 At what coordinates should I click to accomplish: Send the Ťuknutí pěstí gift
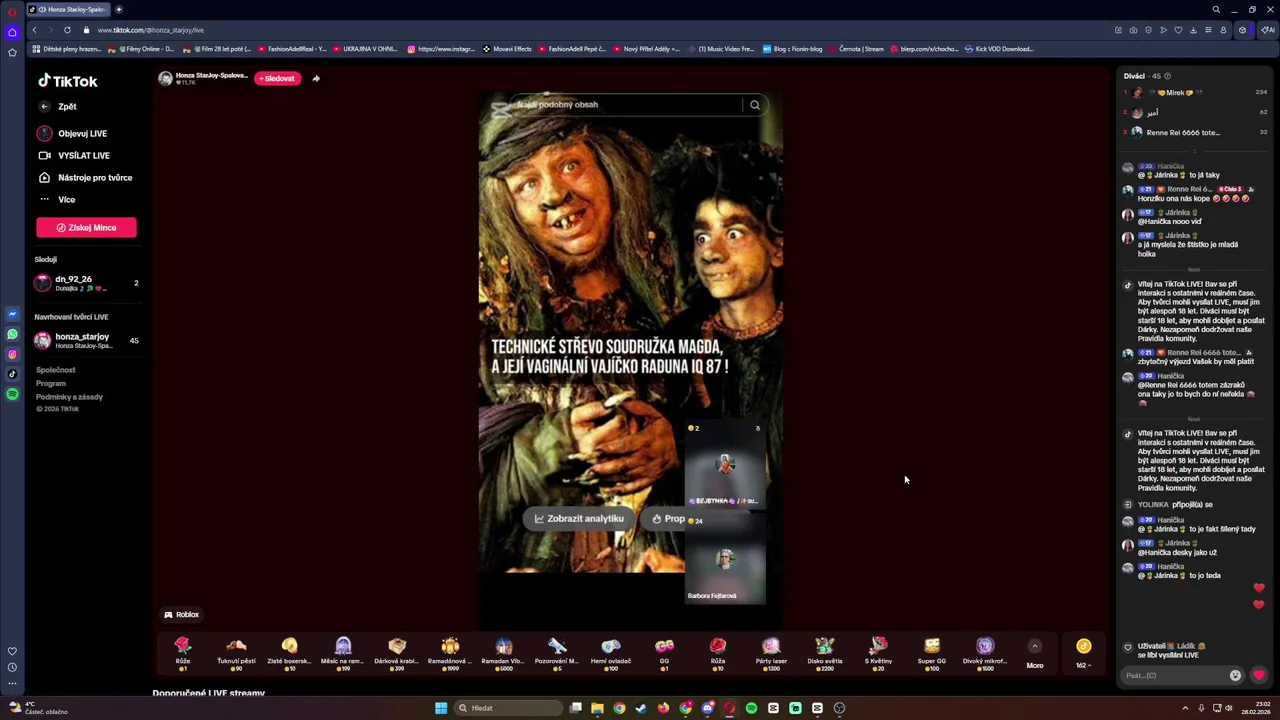[236, 654]
